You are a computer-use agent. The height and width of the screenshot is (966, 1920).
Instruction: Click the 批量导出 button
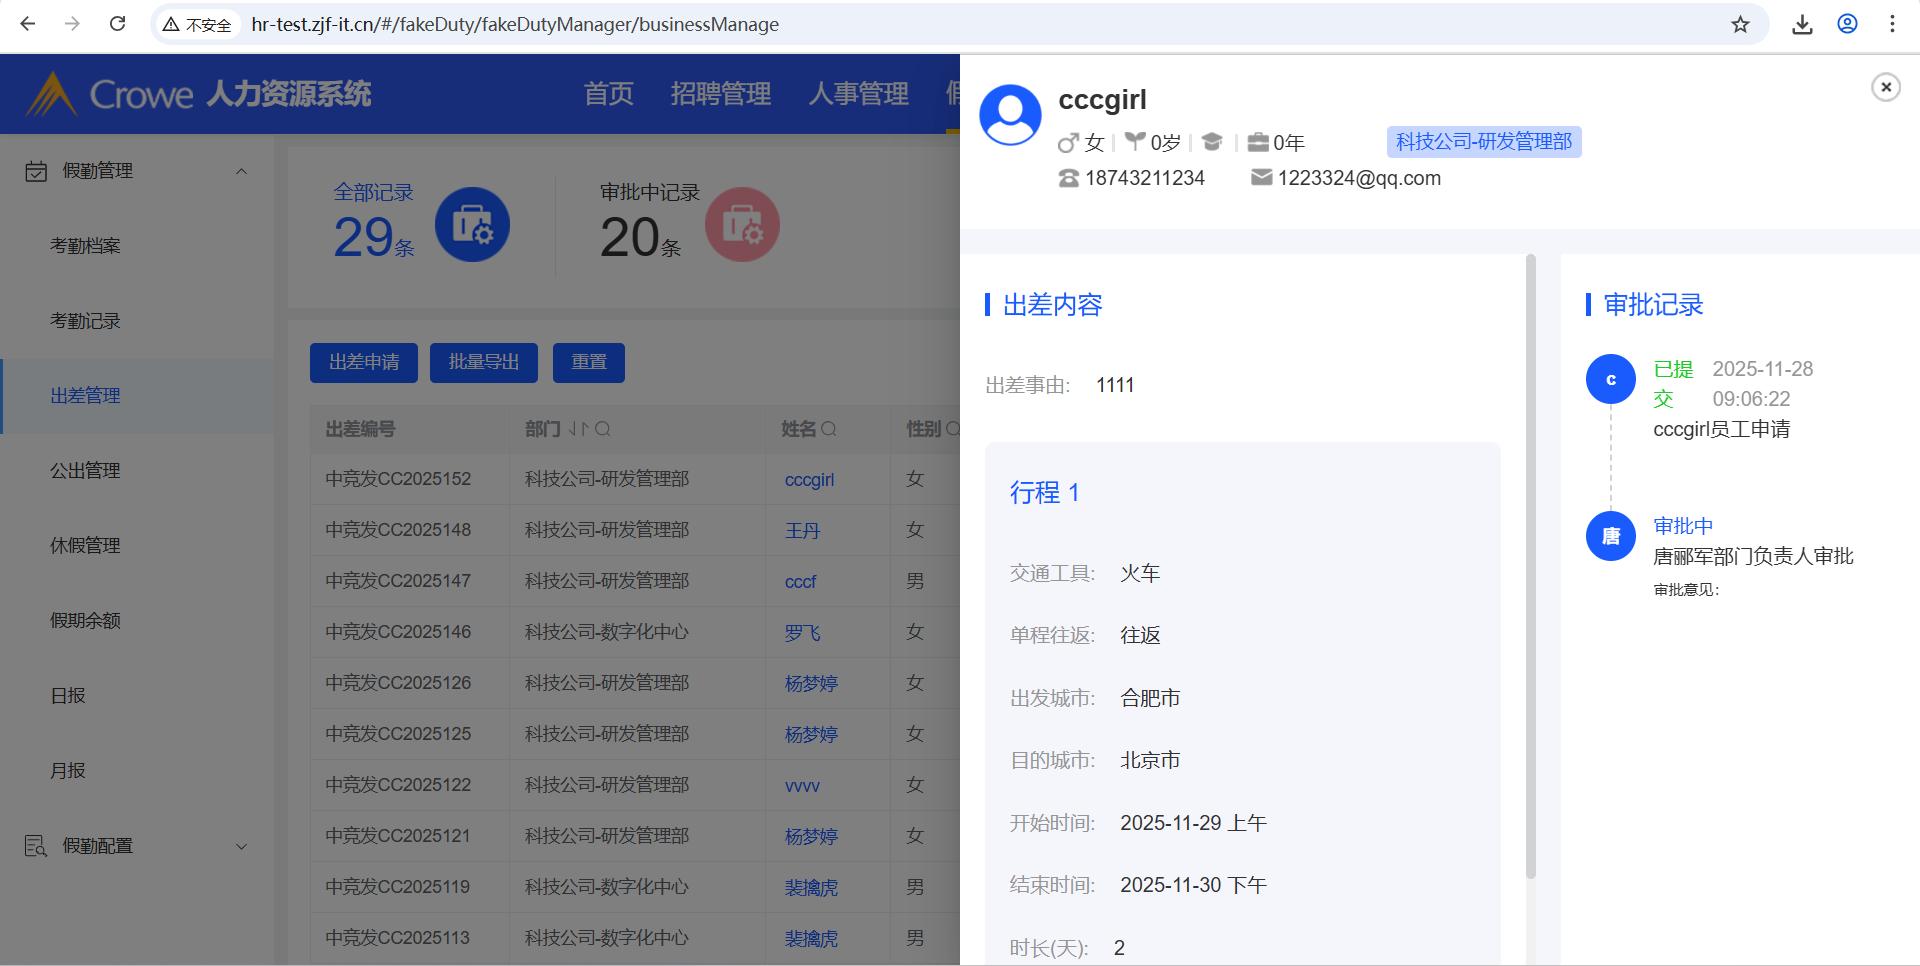coord(483,362)
